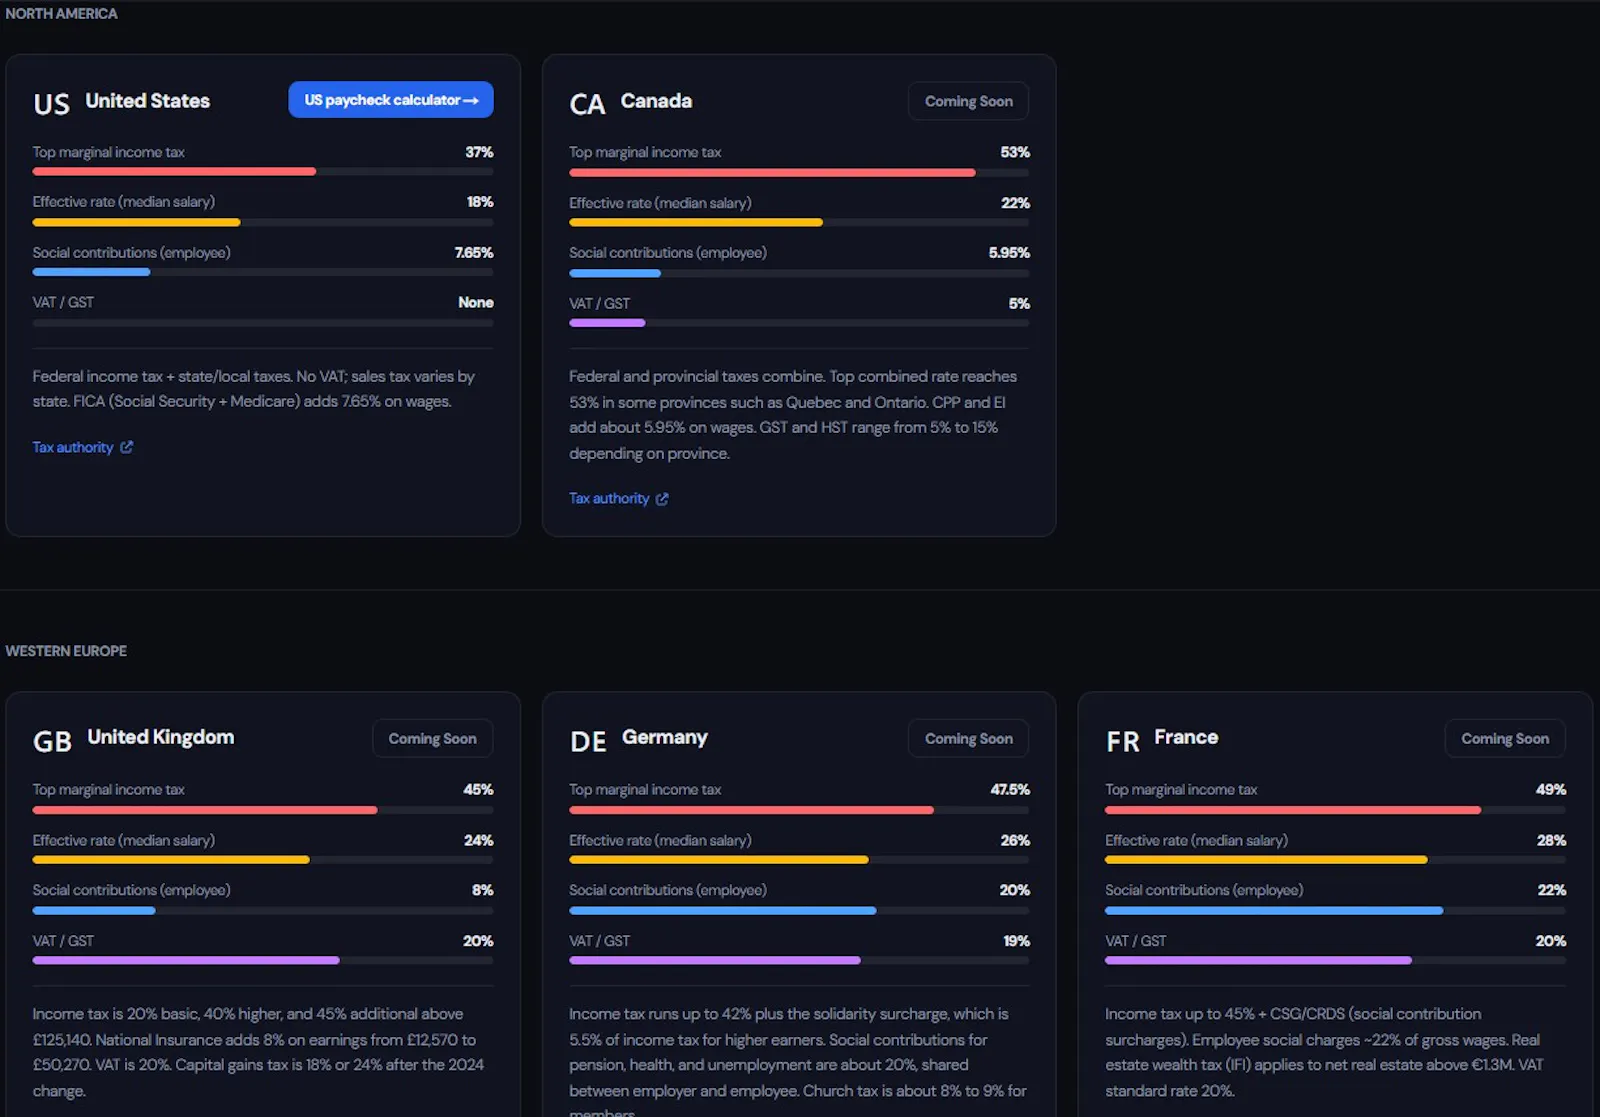Click the GB country code badge
Image resolution: width=1600 pixels, height=1117 pixels.
click(x=52, y=741)
